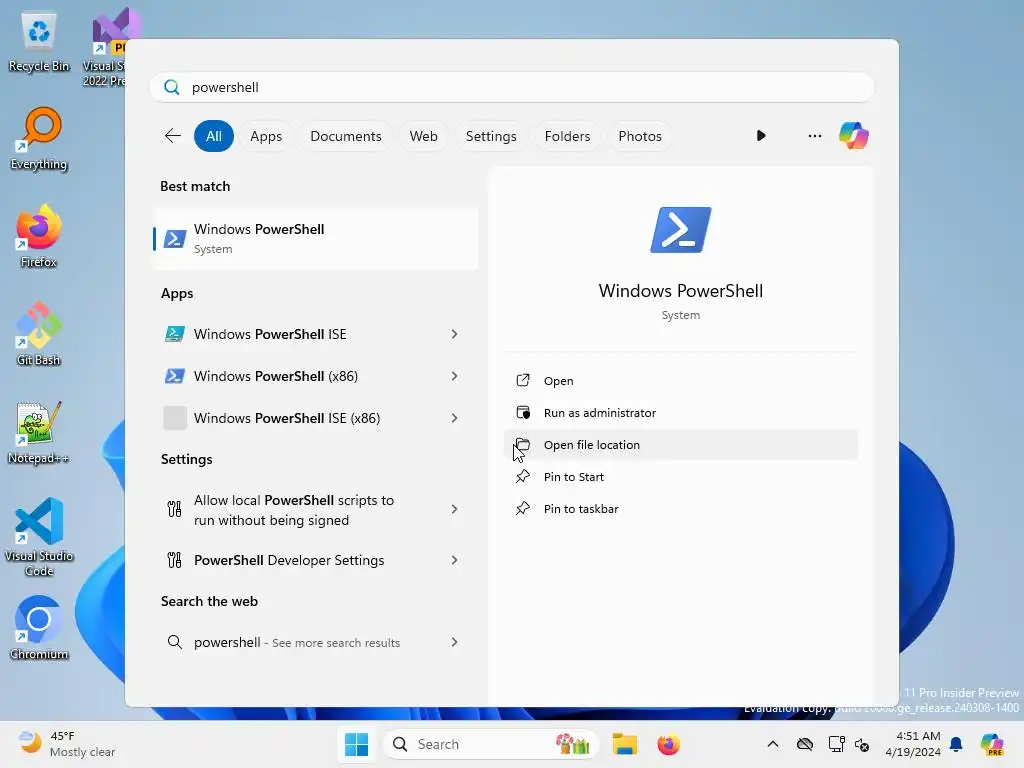Click the cloud sync off tray icon
The width and height of the screenshot is (1024, 768).
(805, 744)
